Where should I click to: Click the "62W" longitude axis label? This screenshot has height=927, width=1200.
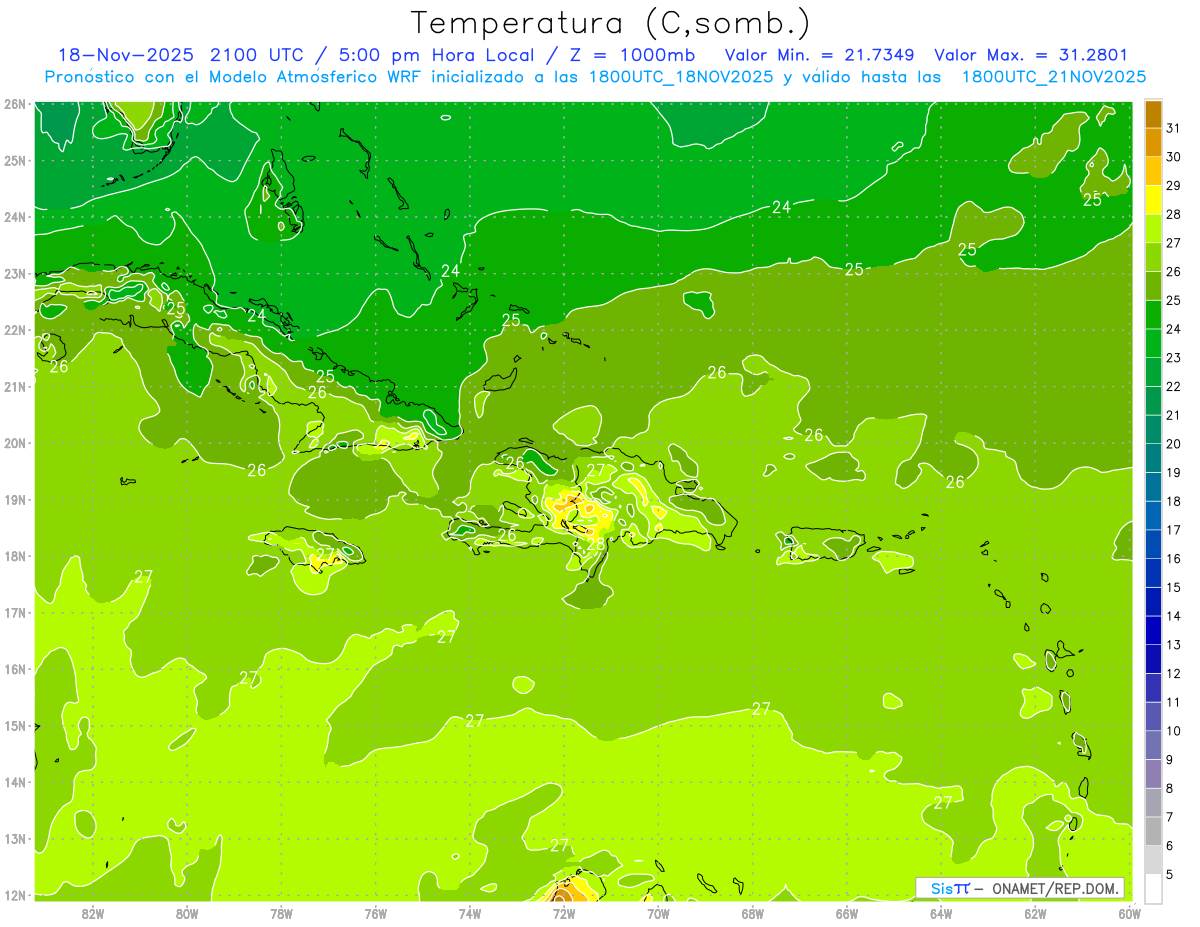click(x=1035, y=912)
